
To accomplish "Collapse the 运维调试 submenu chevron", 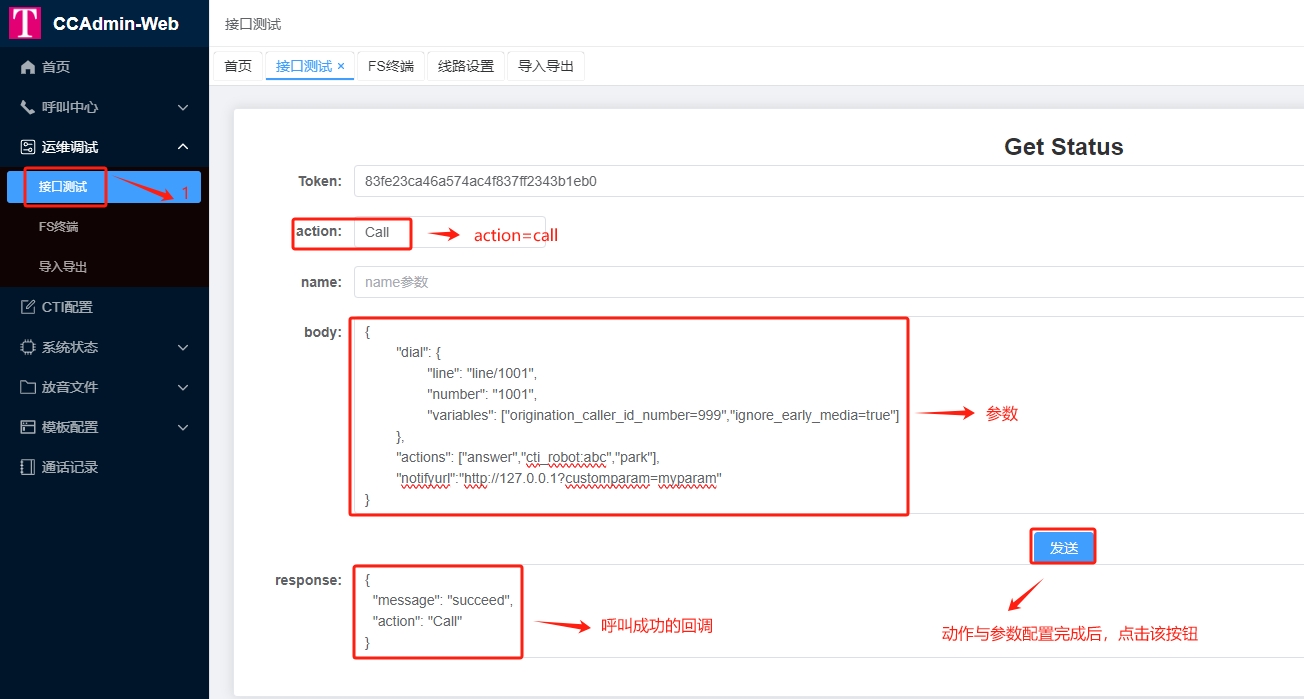I will click(x=183, y=147).
